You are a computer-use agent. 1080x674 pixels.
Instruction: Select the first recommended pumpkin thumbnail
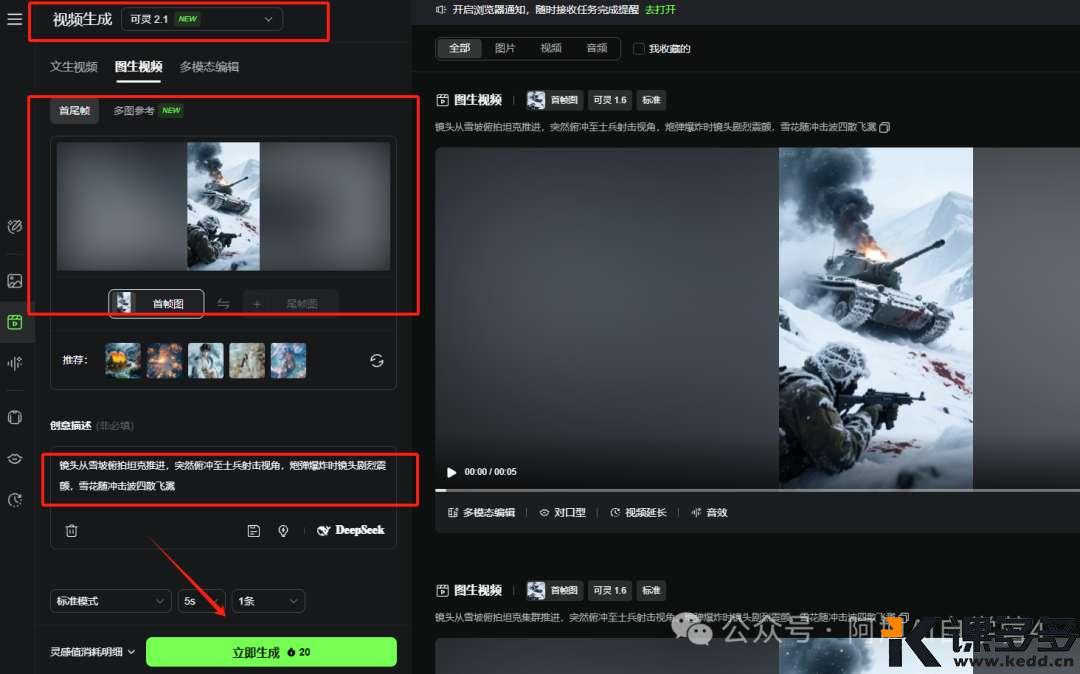123,361
